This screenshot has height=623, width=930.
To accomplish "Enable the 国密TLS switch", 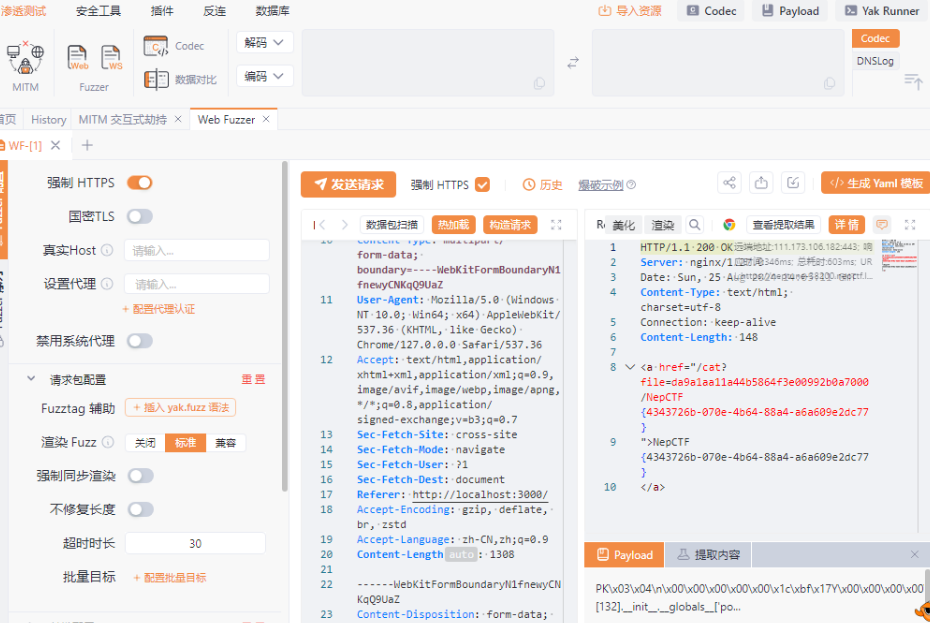I will (x=140, y=217).
